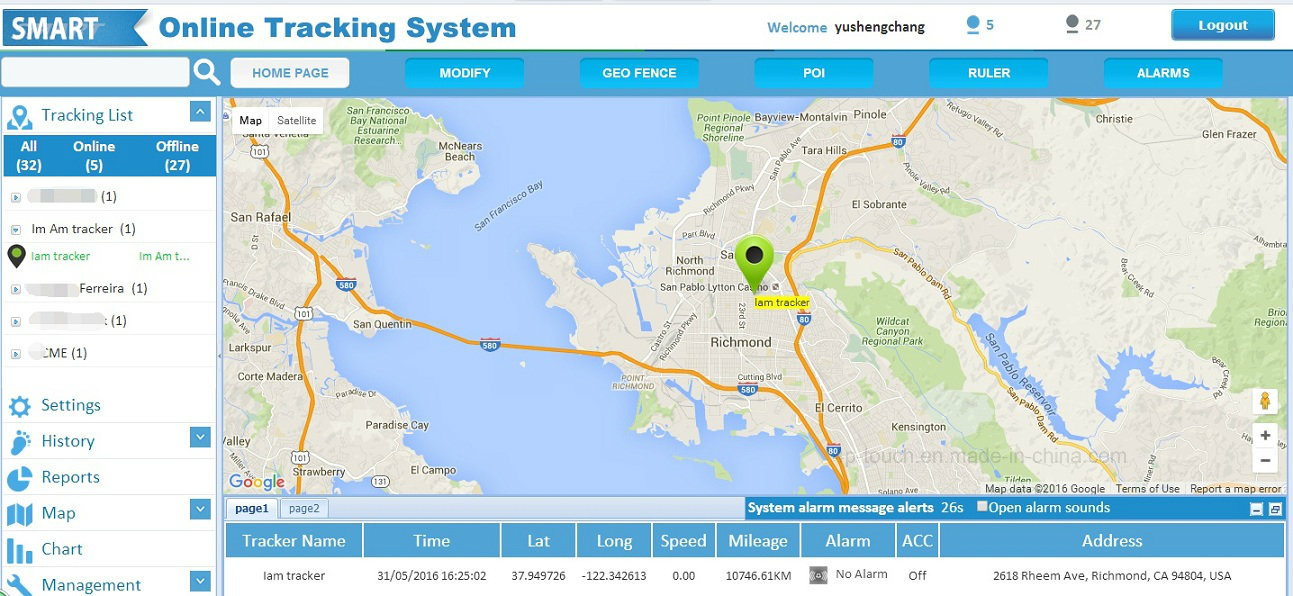
Task: Select Iam tracker in the tracking list
Action: [60, 257]
